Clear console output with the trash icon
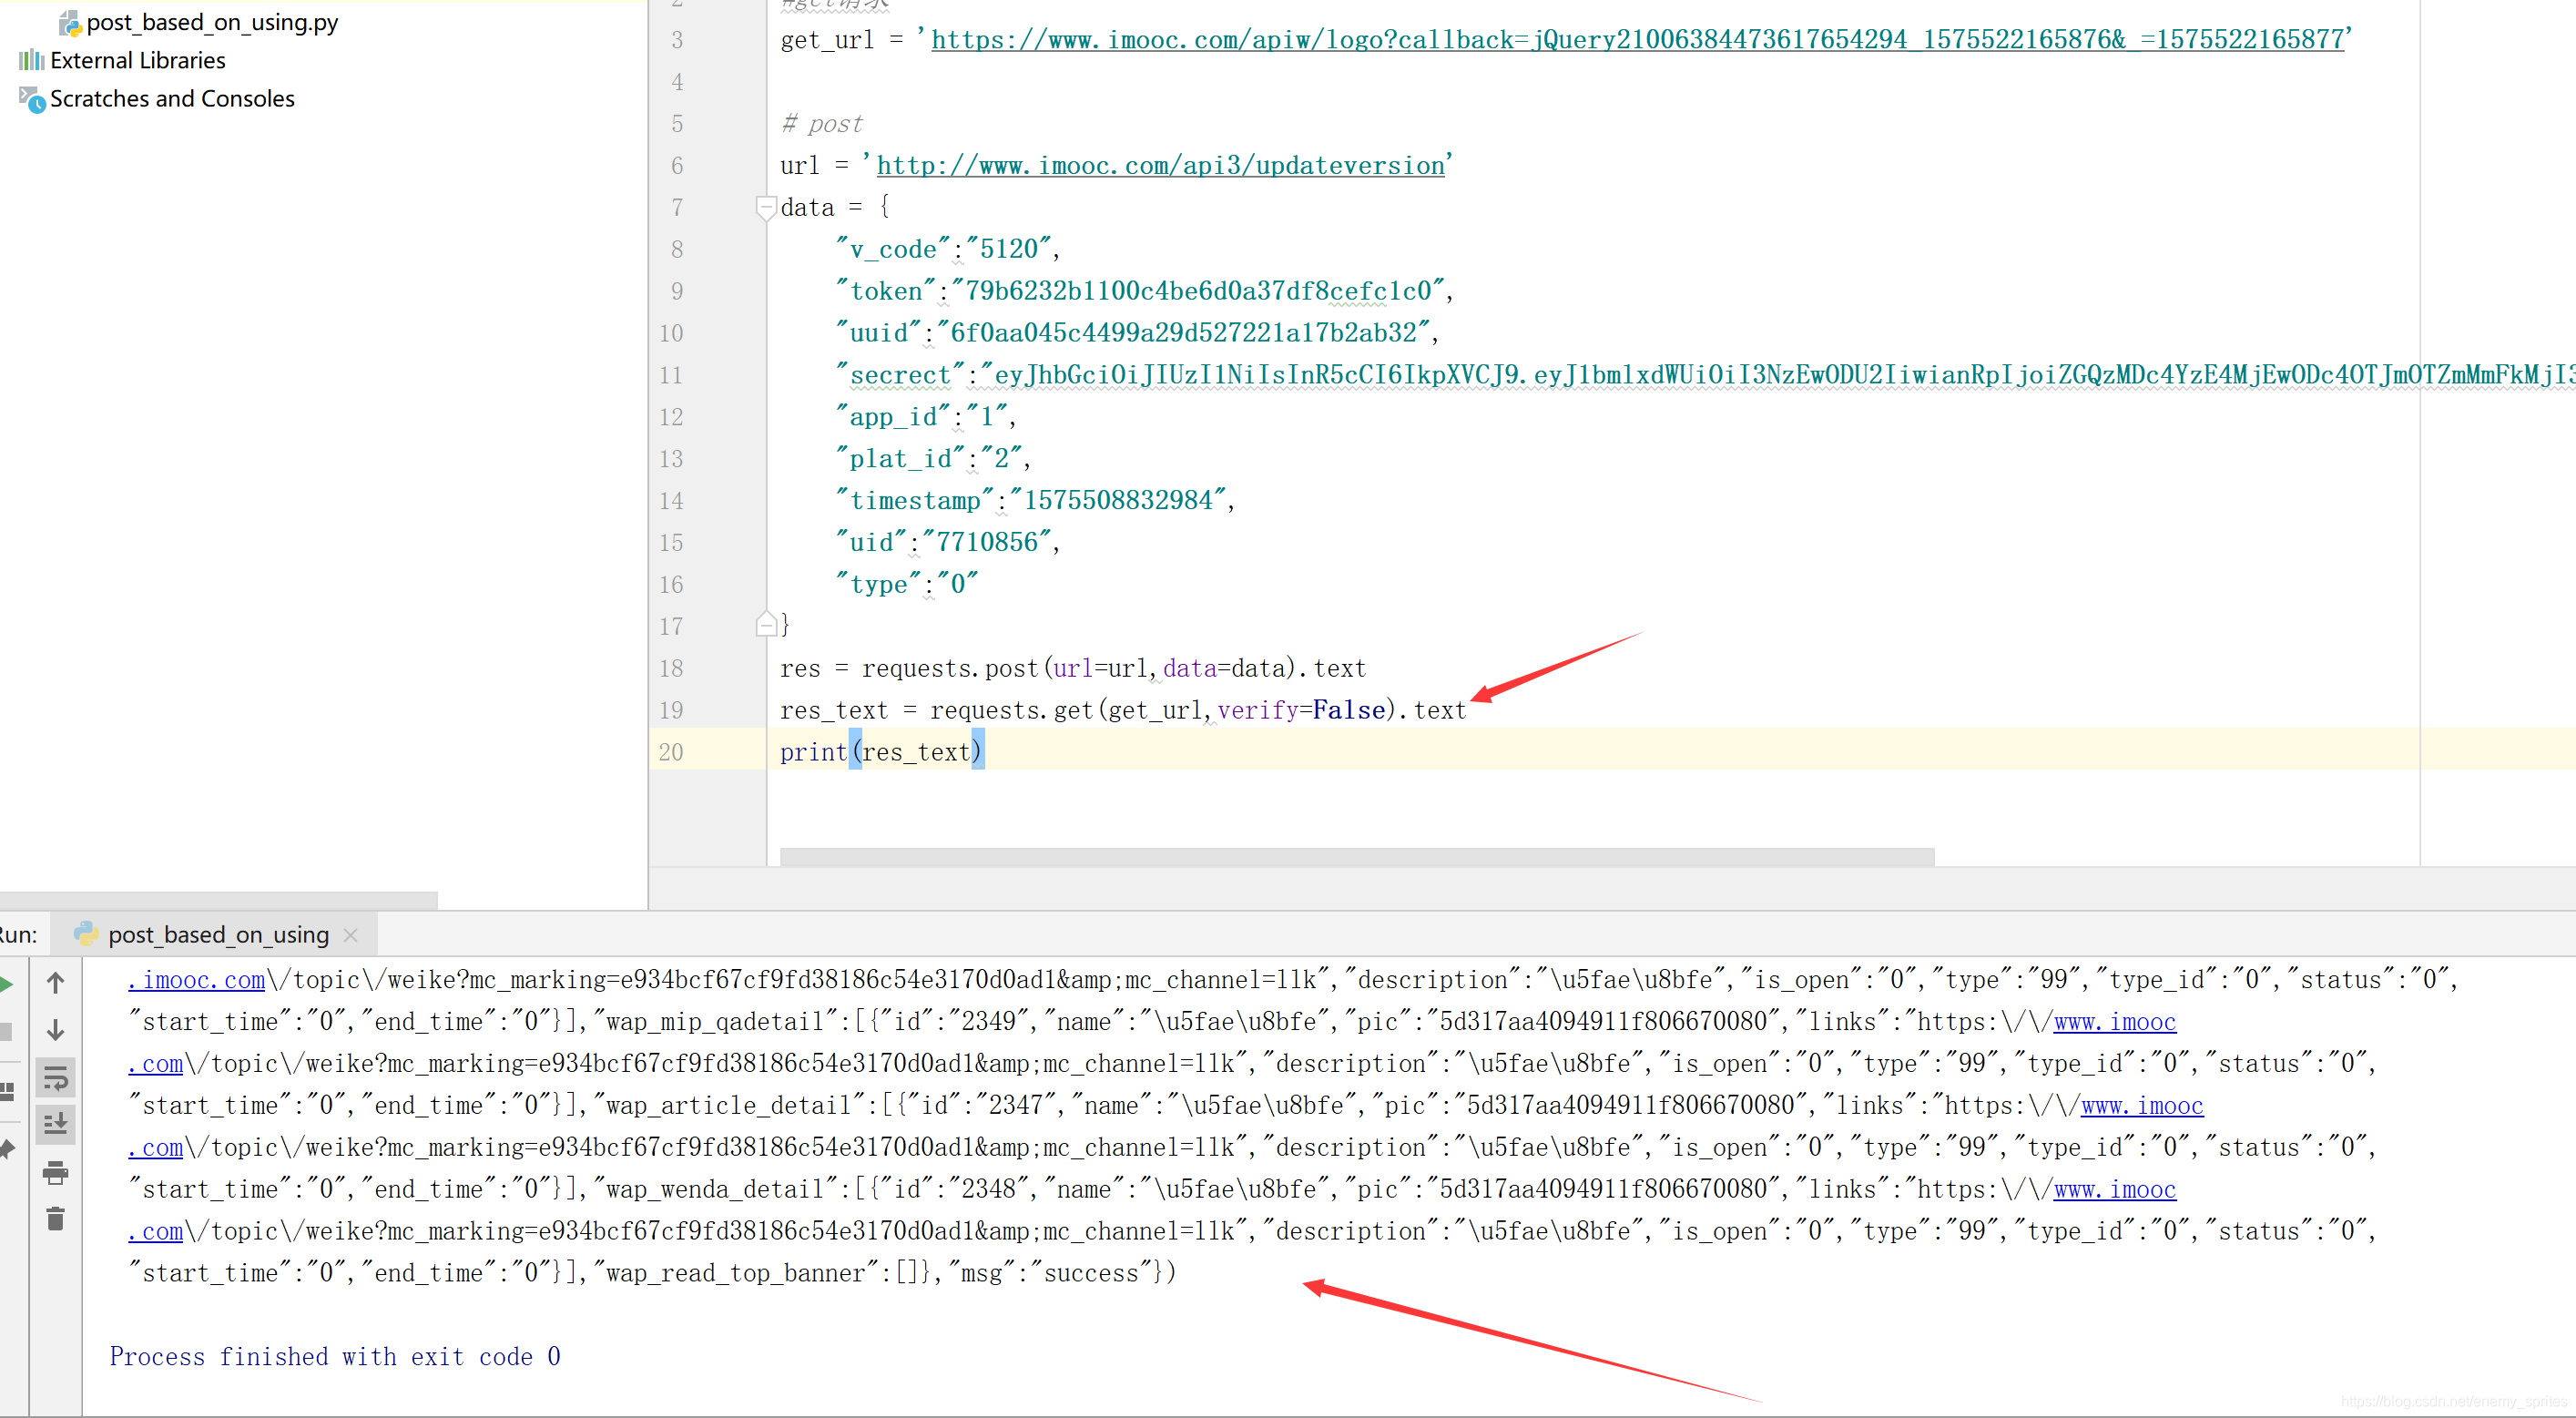This screenshot has width=2576, height=1418. click(55, 1219)
